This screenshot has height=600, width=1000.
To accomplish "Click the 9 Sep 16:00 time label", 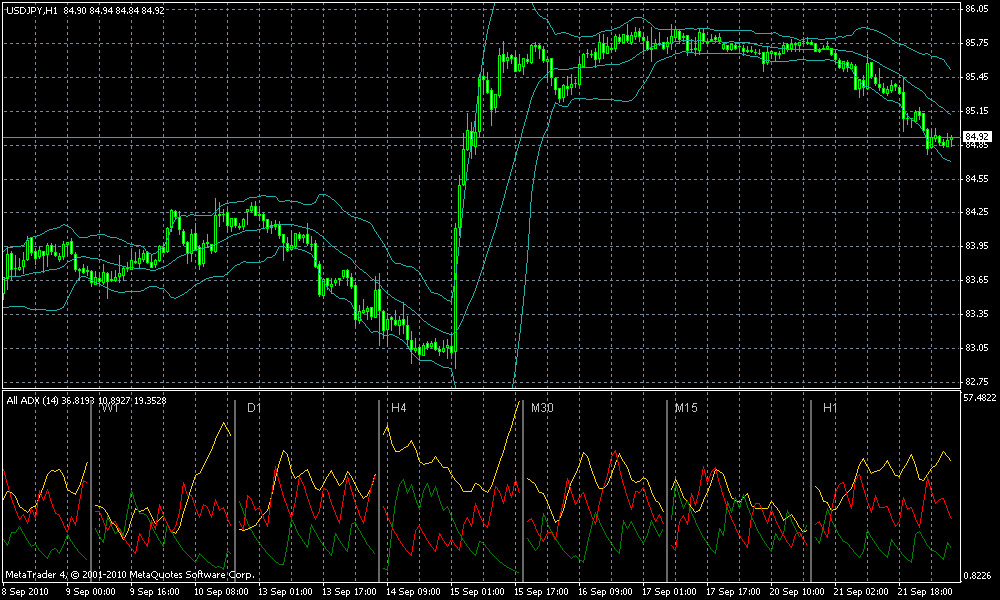I will point(155,592).
